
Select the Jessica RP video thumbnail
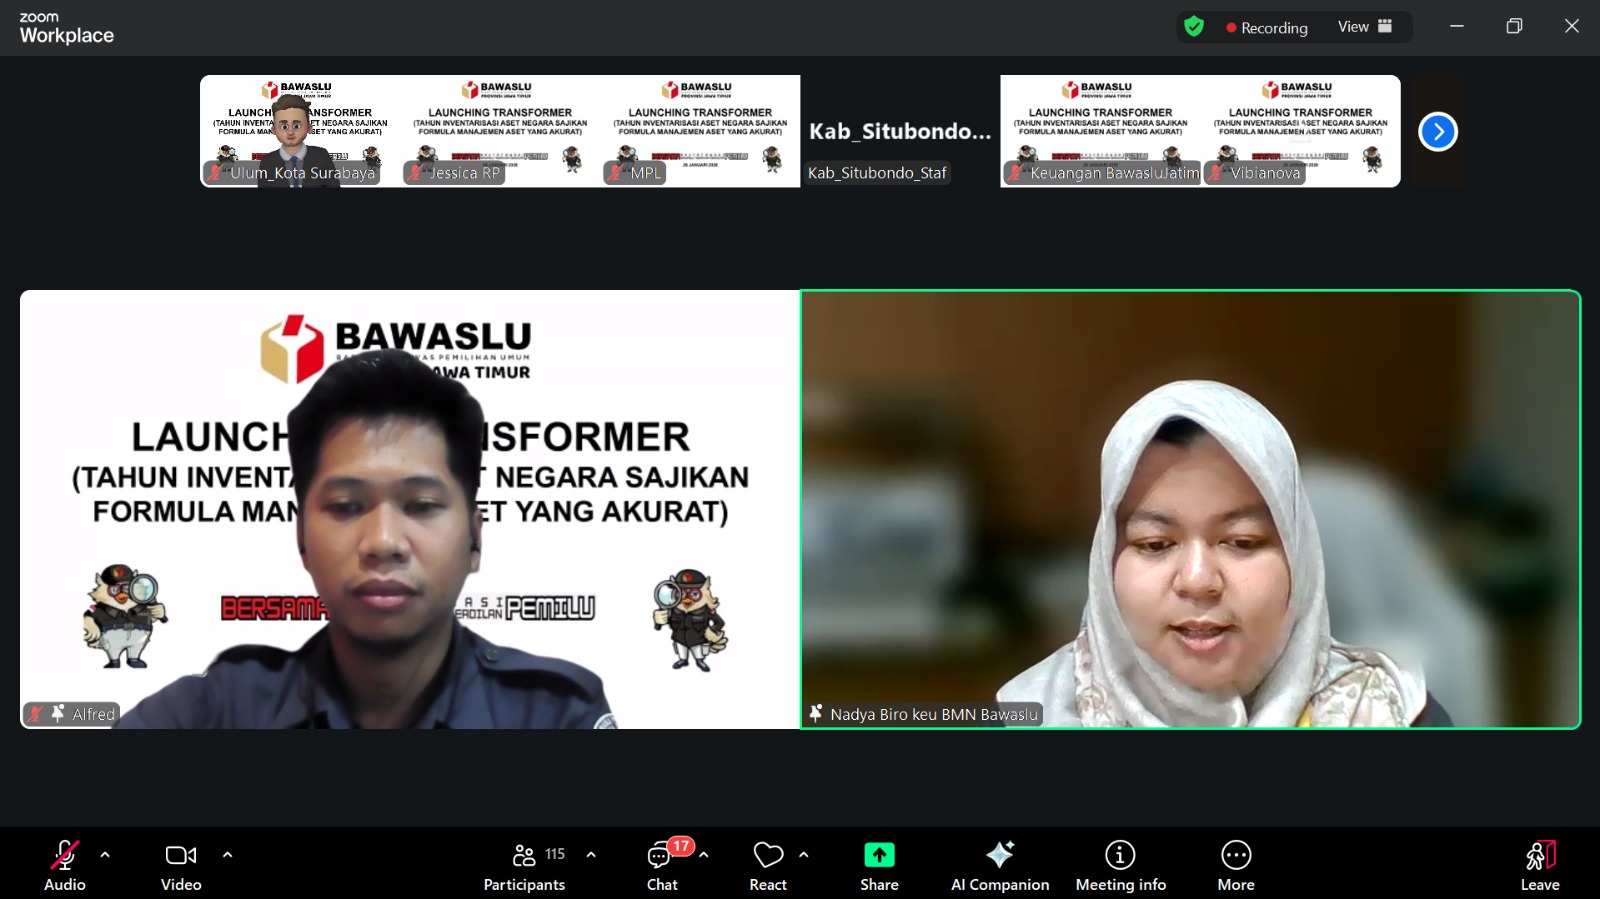tap(500, 131)
